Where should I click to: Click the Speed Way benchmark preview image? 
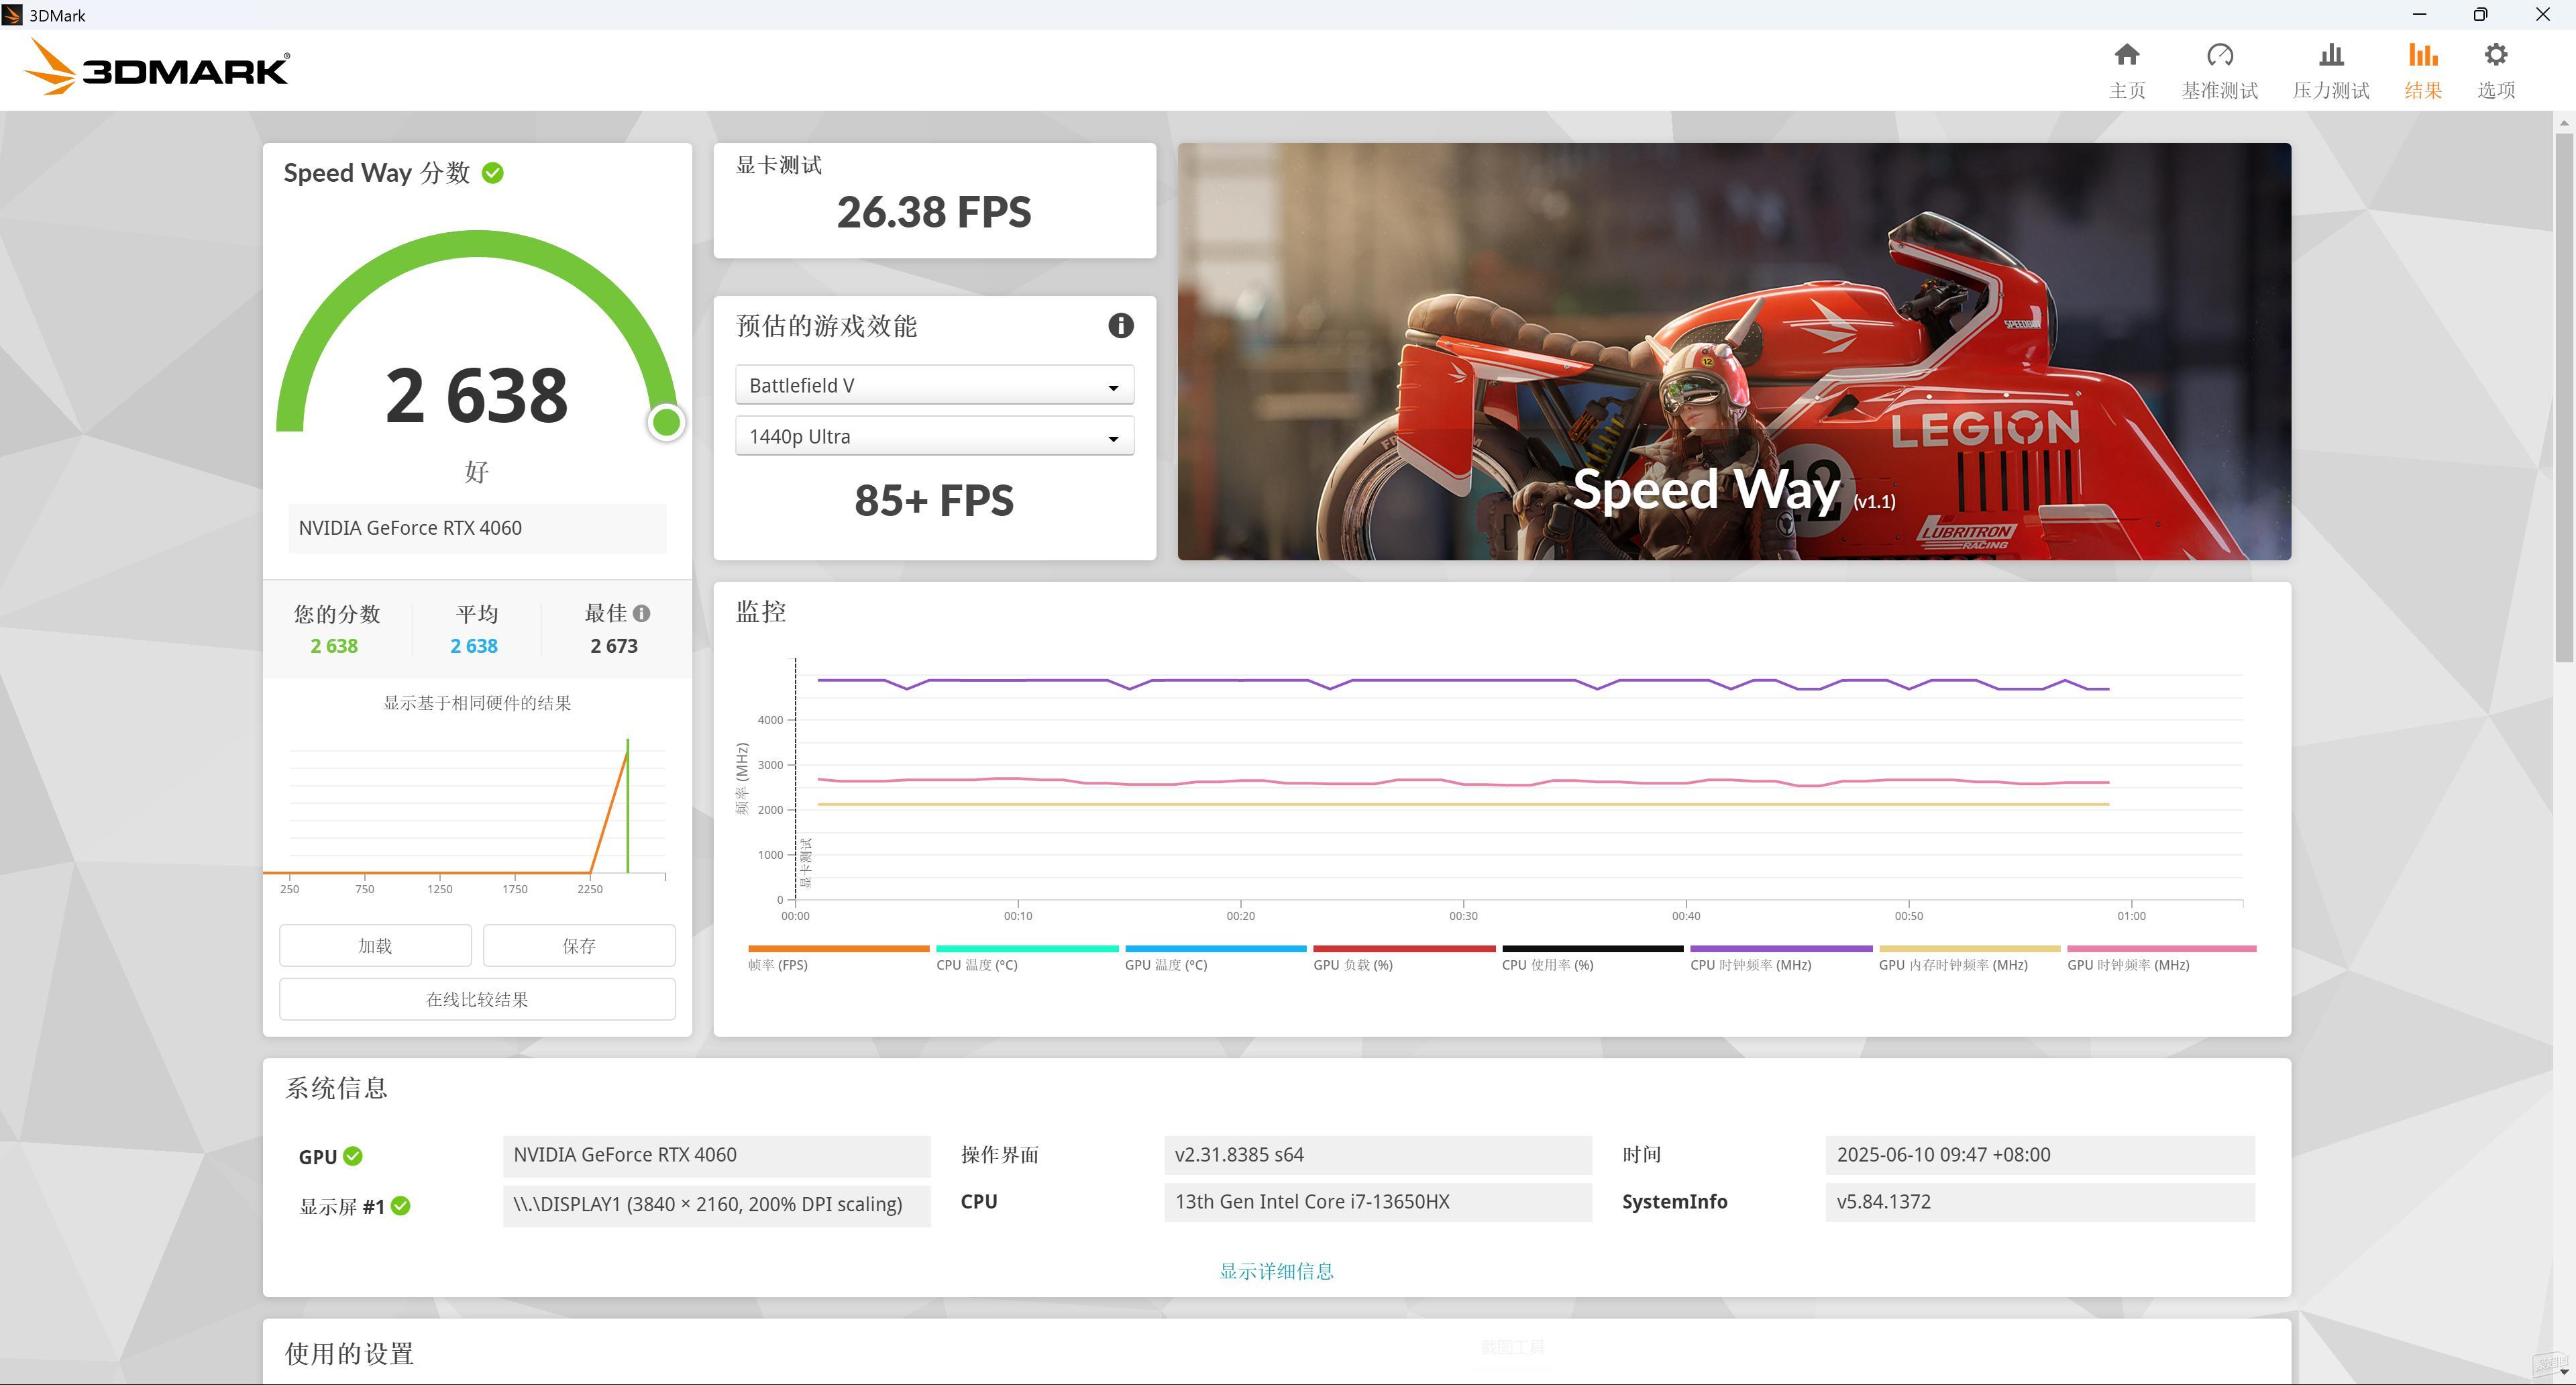1733,351
